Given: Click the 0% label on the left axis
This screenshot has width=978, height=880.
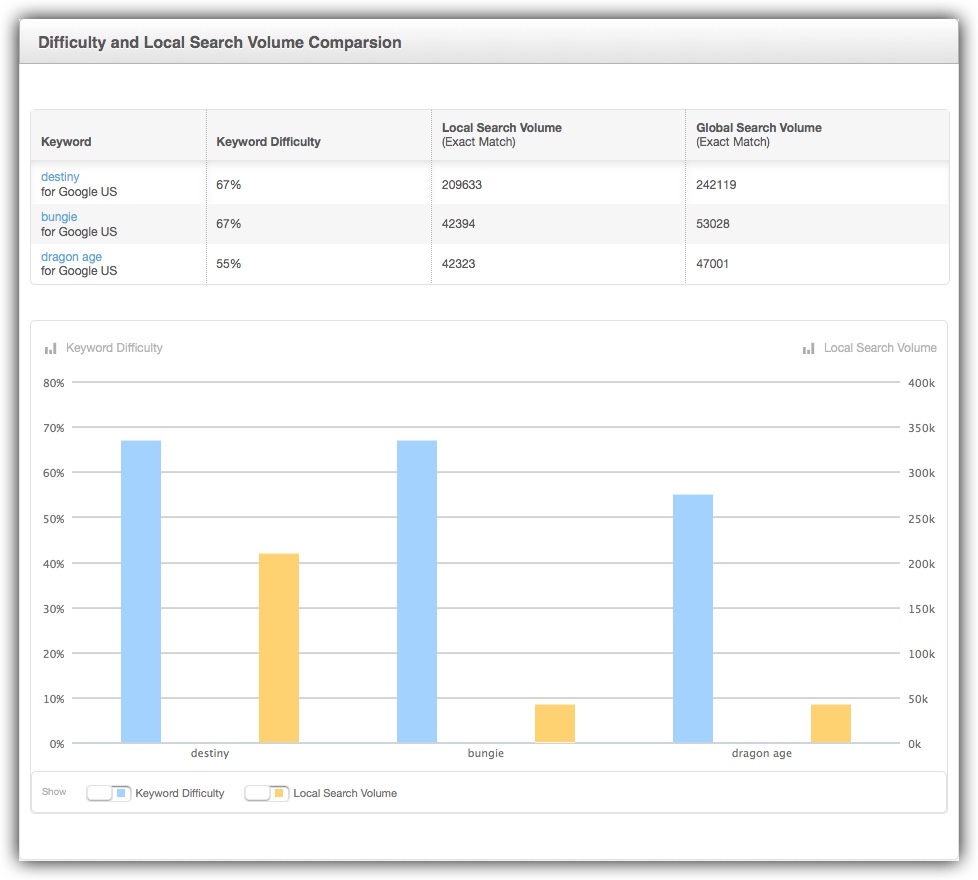Looking at the screenshot, I should 57,744.
